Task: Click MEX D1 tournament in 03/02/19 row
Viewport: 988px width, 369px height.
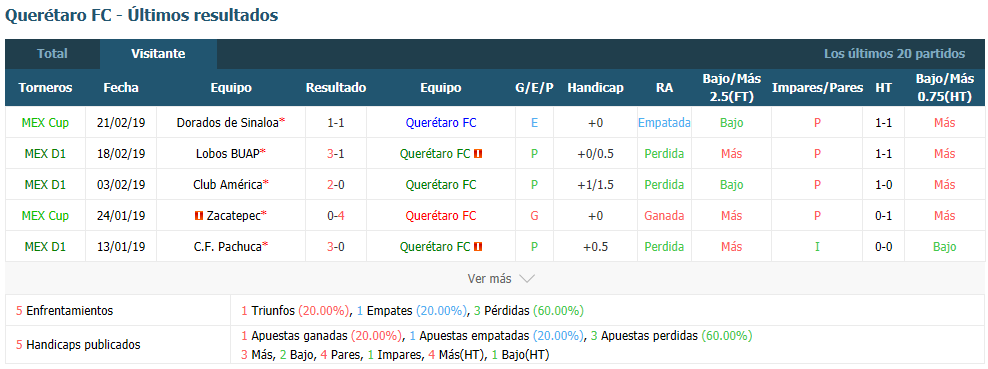Action: click(45, 184)
